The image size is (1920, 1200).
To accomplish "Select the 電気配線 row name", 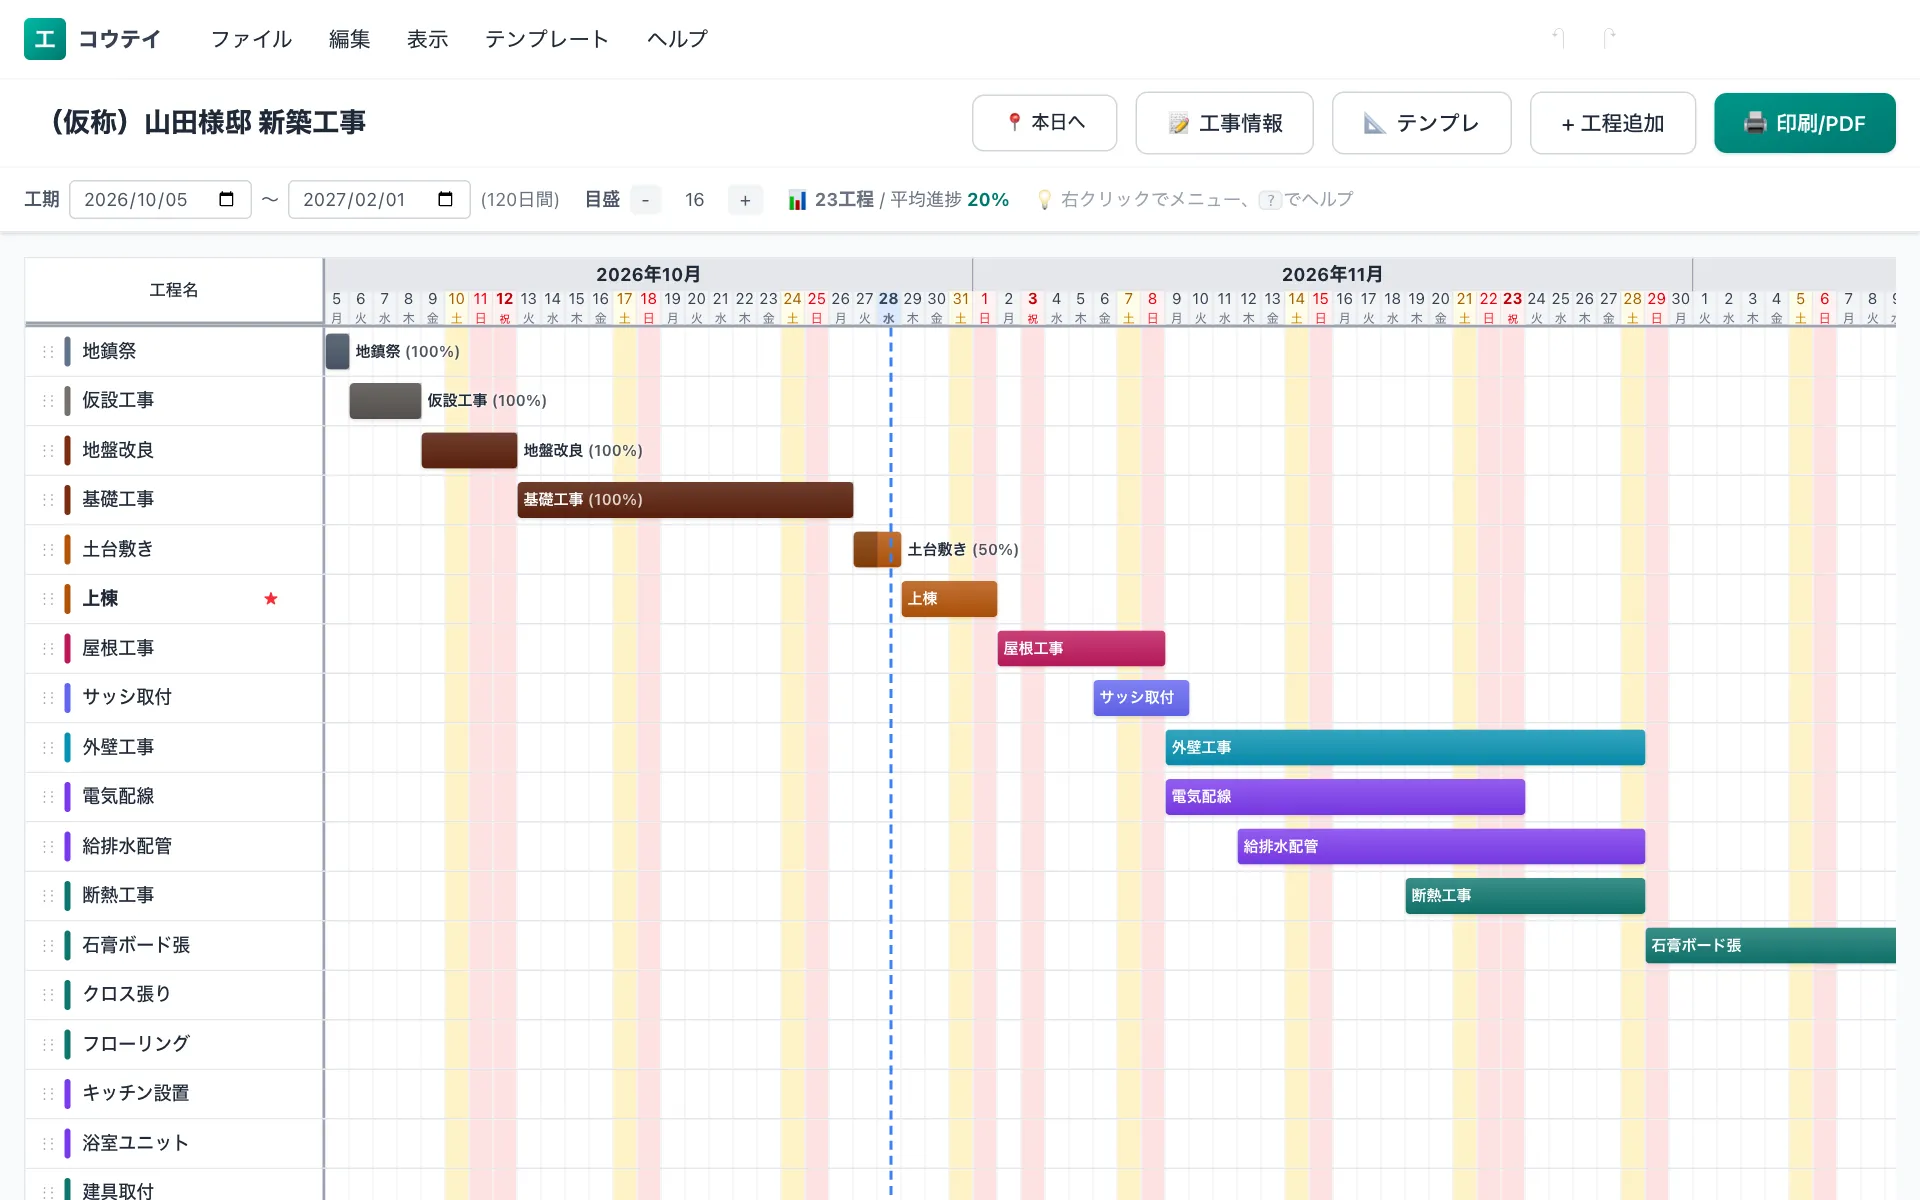I will (x=118, y=796).
